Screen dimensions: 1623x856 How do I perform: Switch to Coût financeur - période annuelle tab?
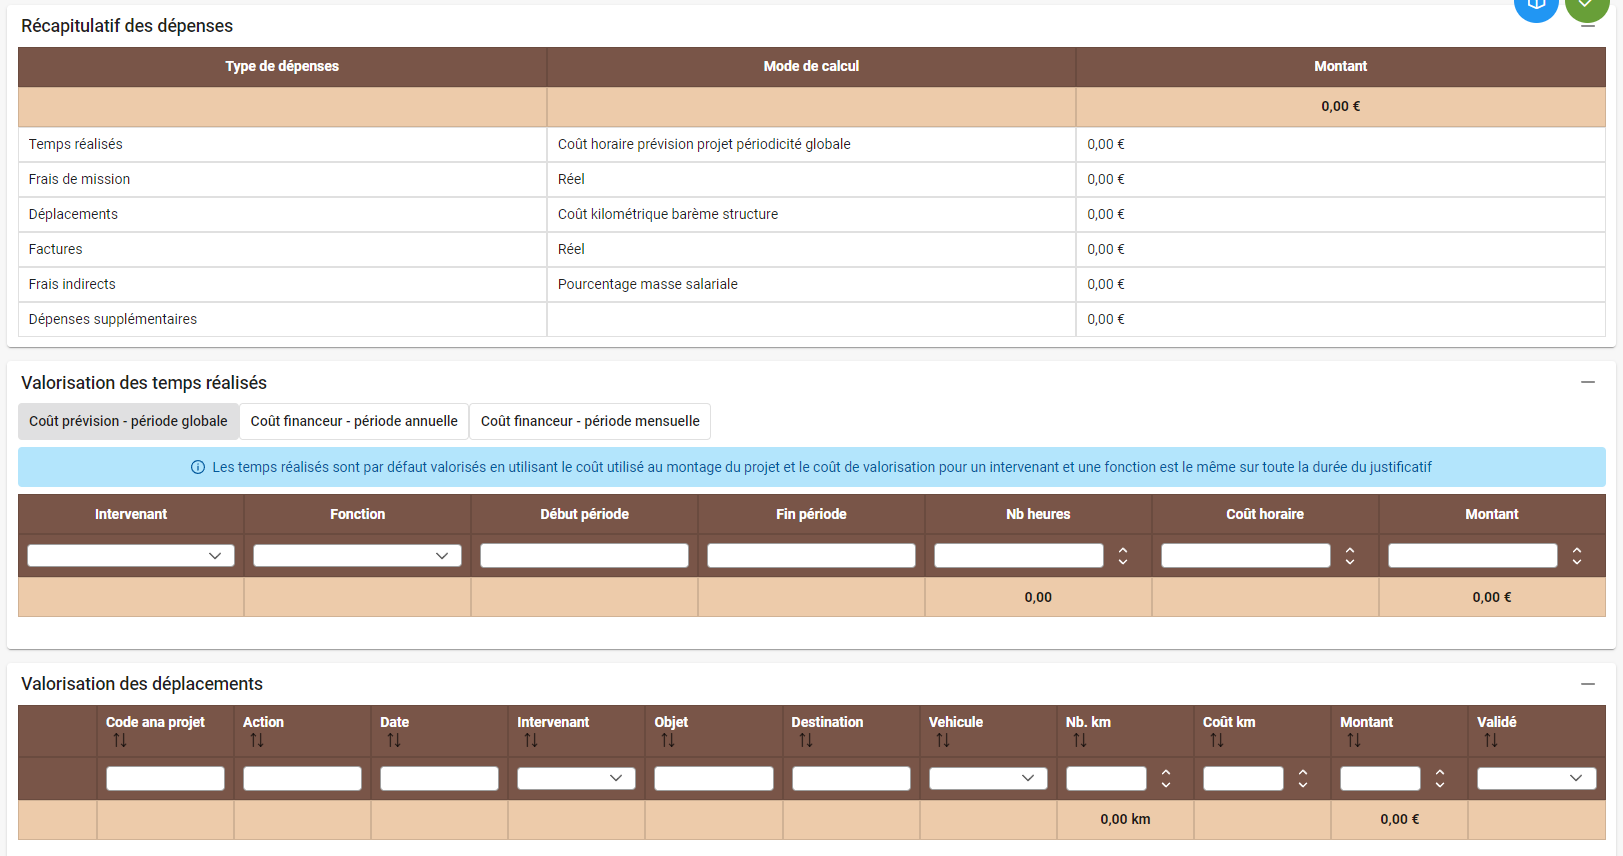(x=354, y=421)
